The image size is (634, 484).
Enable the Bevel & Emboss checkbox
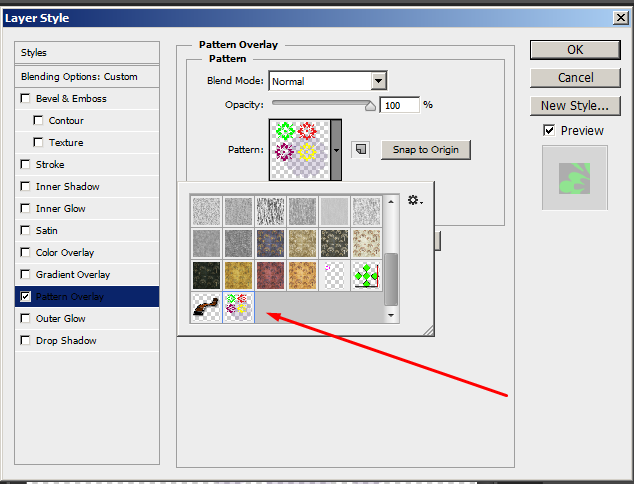point(25,98)
